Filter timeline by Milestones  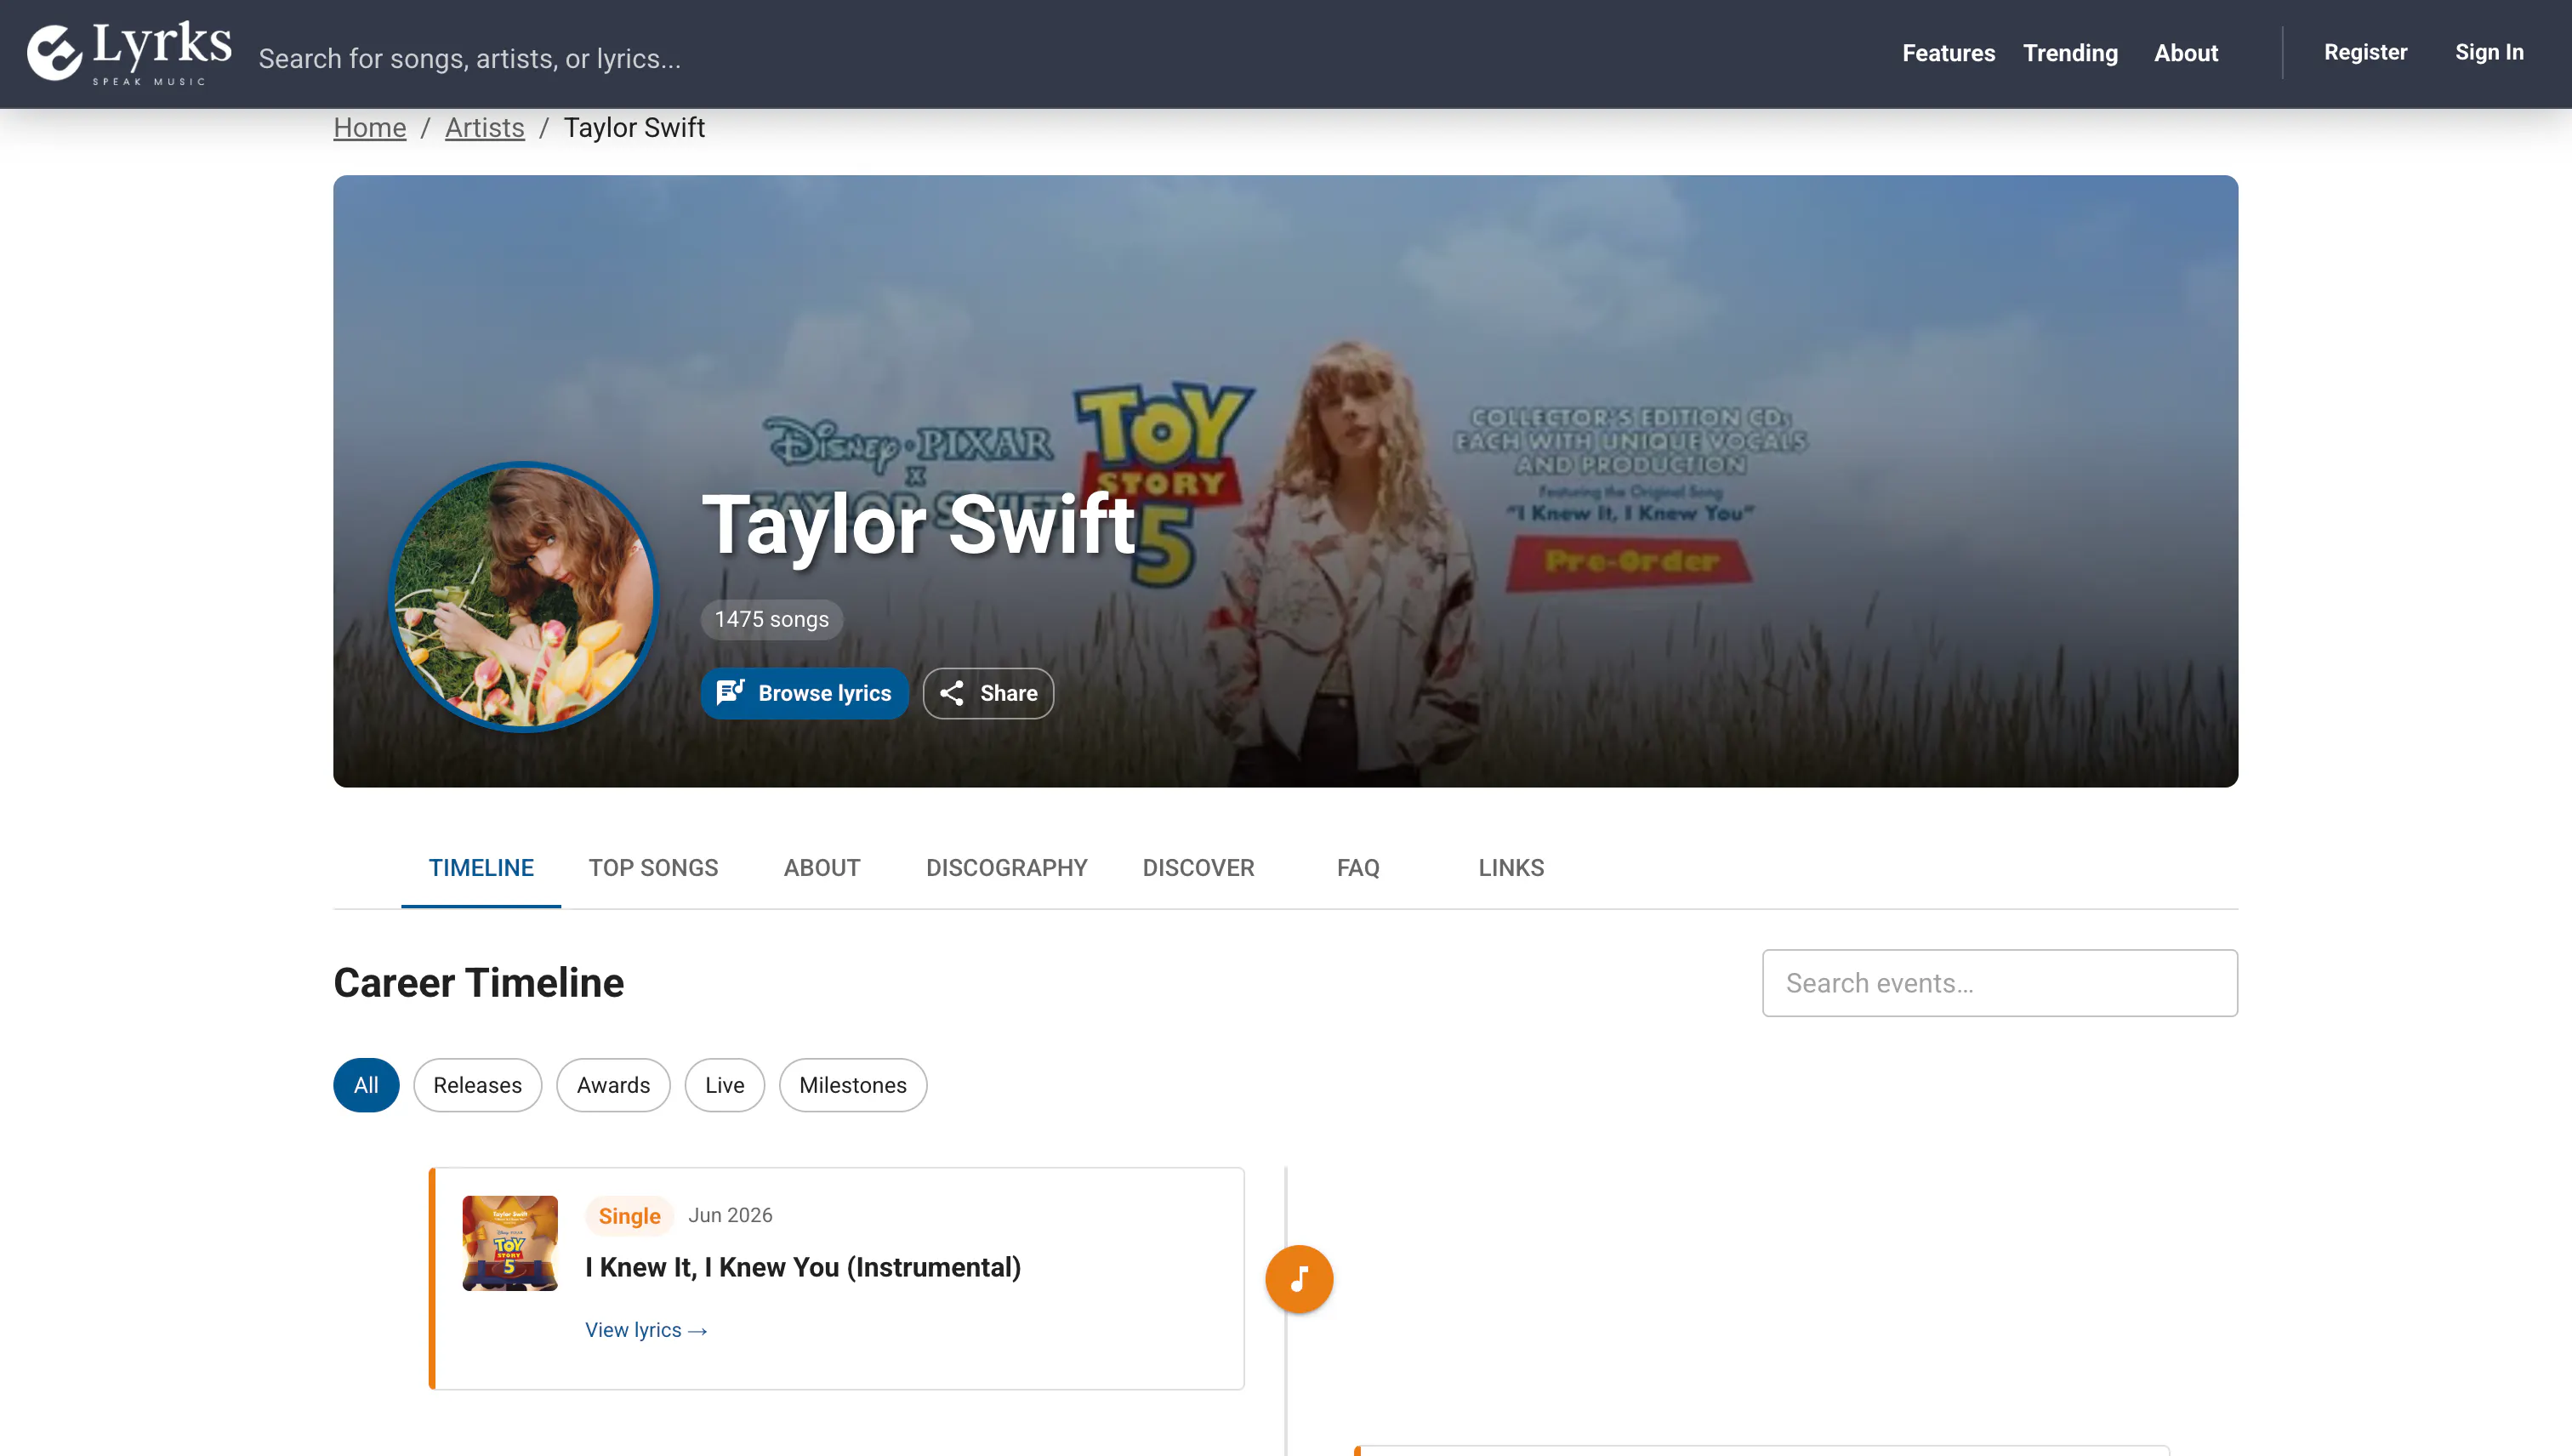[853, 1084]
